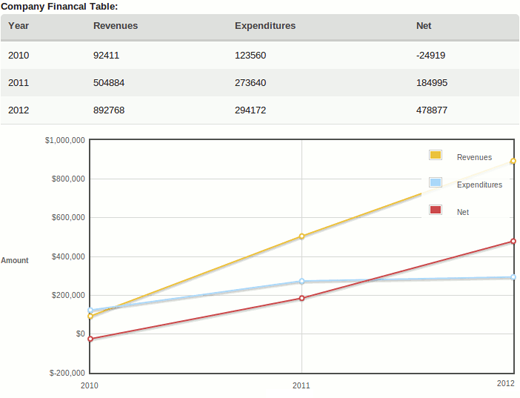Viewport: 520px width, 398px height.
Task: Click the Net data point for 2010
Action: click(90, 339)
